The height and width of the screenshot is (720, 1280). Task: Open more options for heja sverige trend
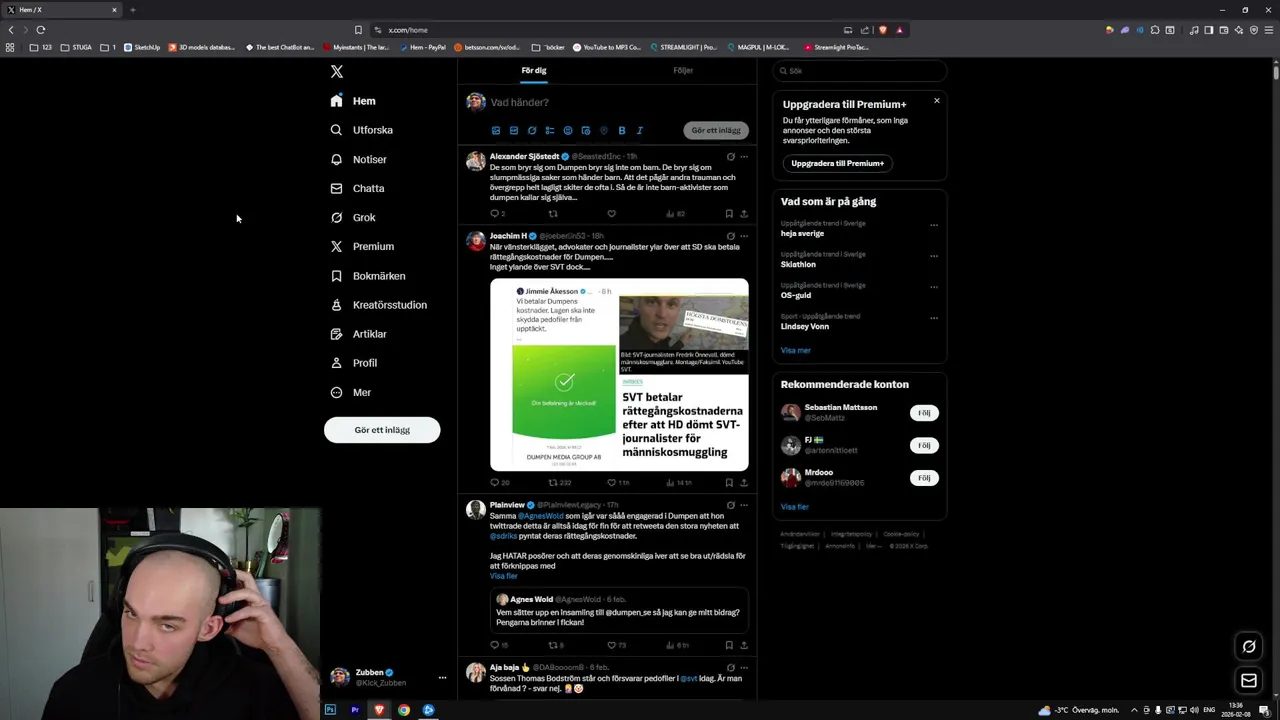934,225
